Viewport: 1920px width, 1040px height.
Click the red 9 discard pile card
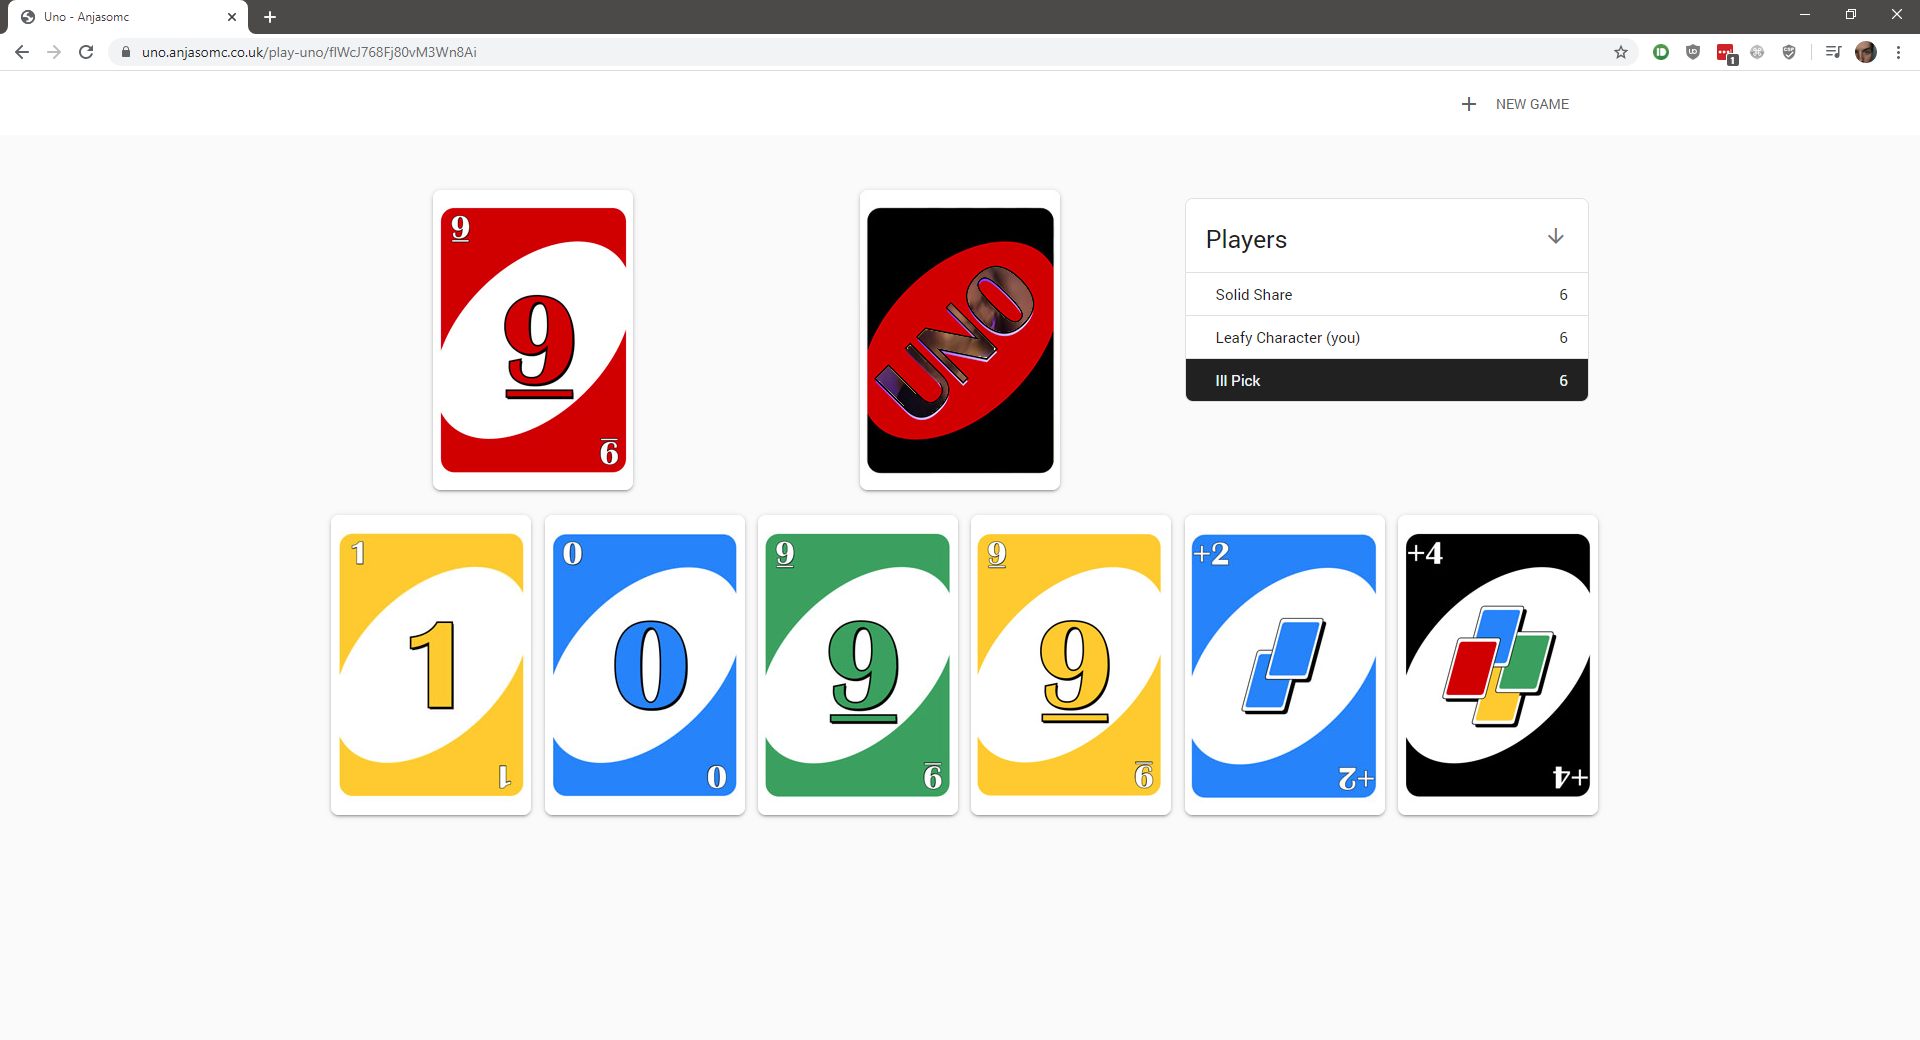pos(533,340)
